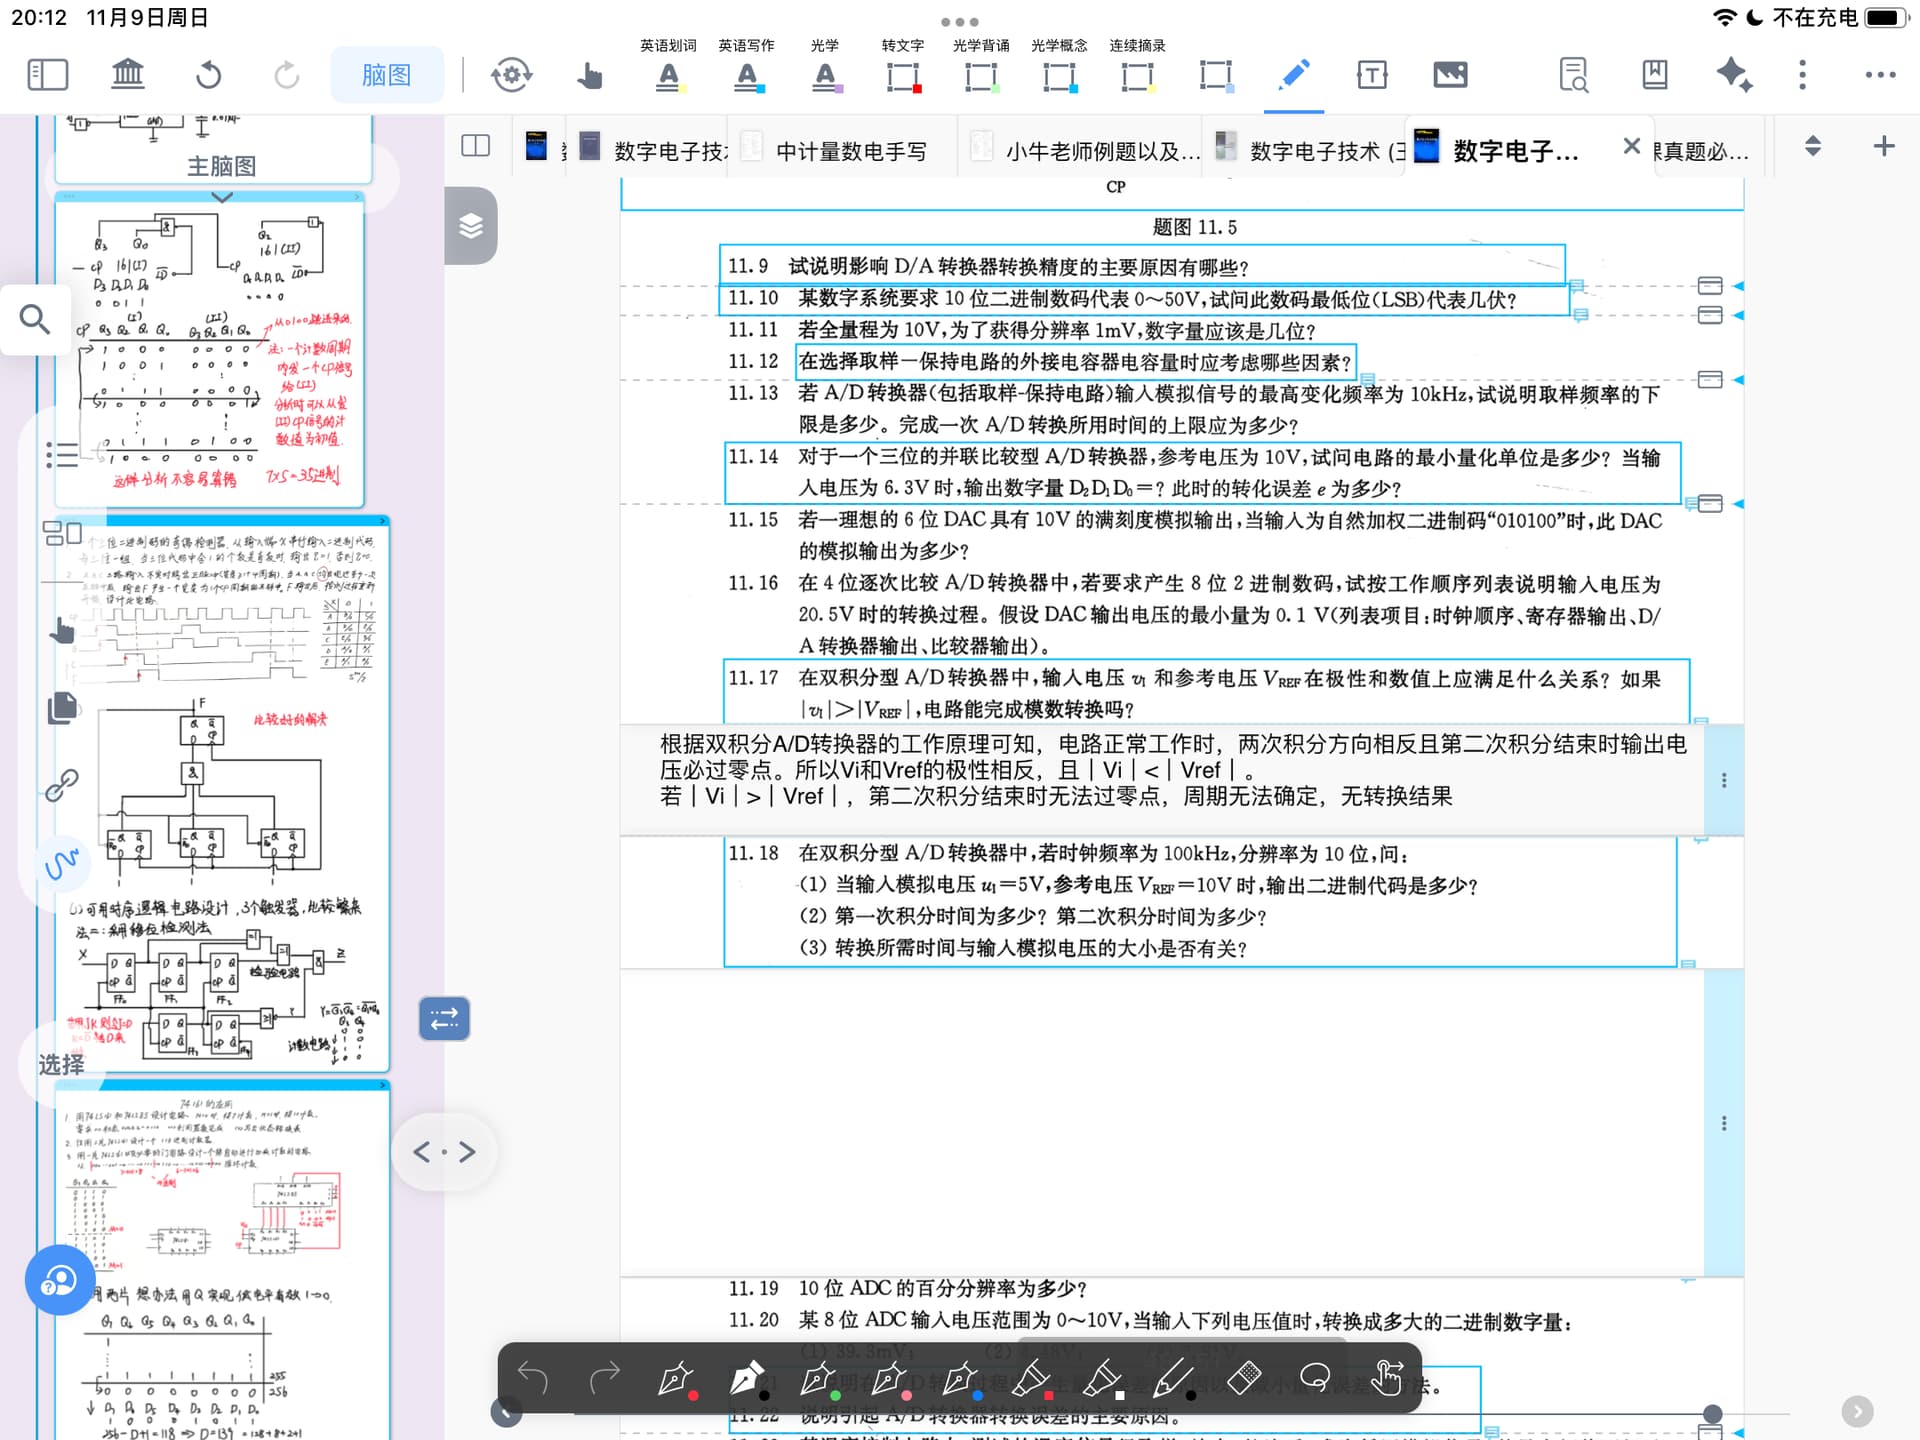The width and height of the screenshot is (1920, 1440).
Task: Tap the handwriting undo arrow
Action: [533, 1378]
